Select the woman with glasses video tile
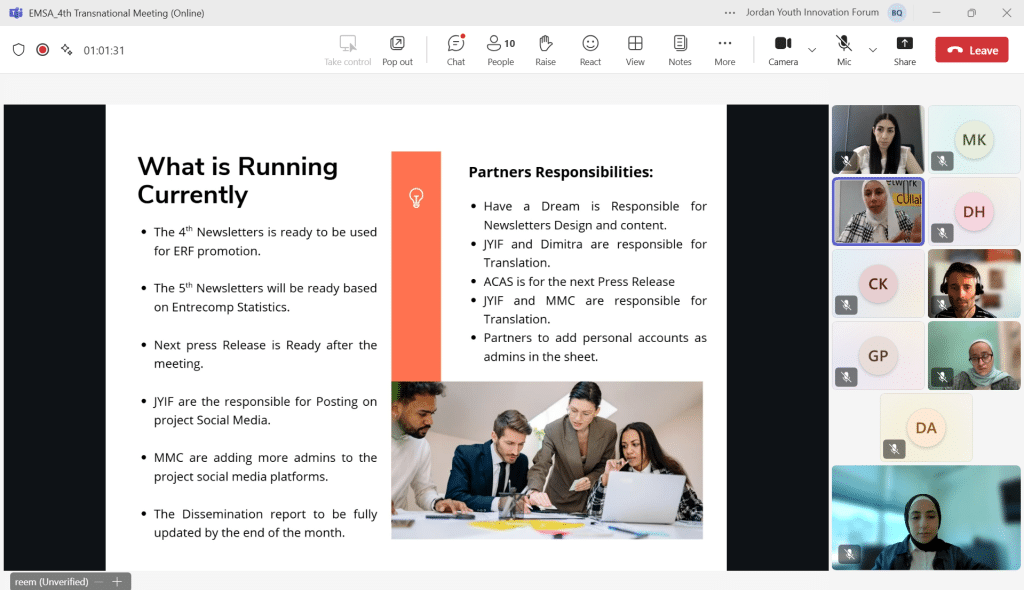This screenshot has height=590, width=1024. coord(974,355)
